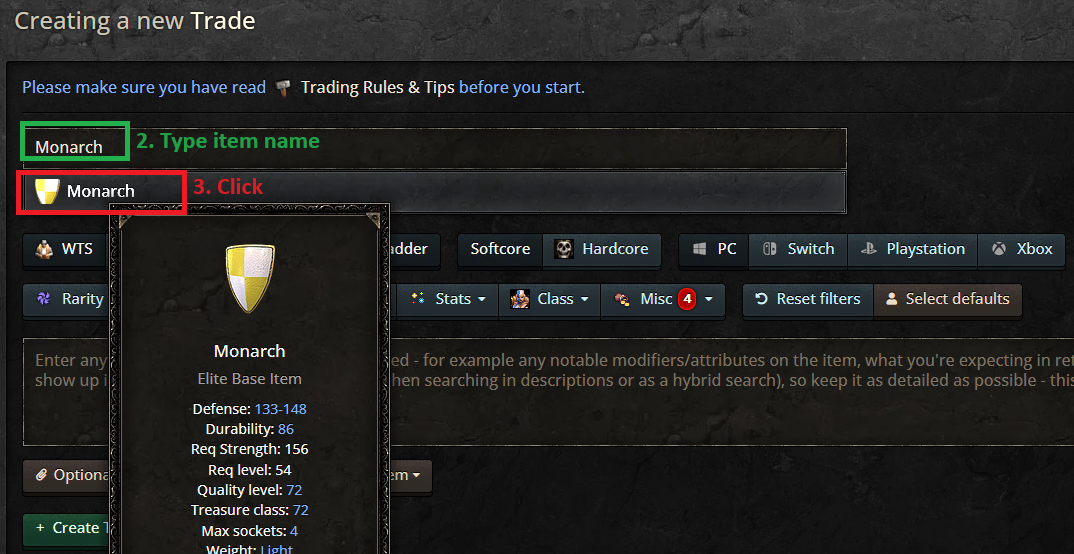Open the Rarity filter menu
This screenshot has width=1074, height=554.
65,299
